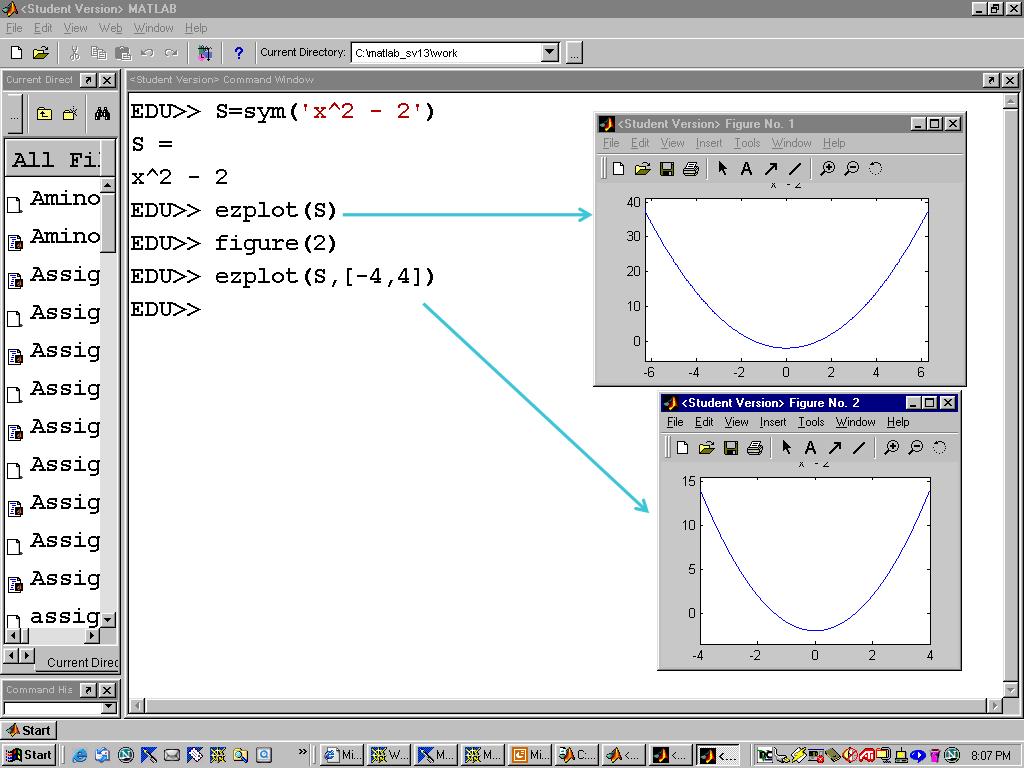Click the New M-file icon in MATLAB toolbar
This screenshot has width=1024, height=768.
(x=17, y=53)
